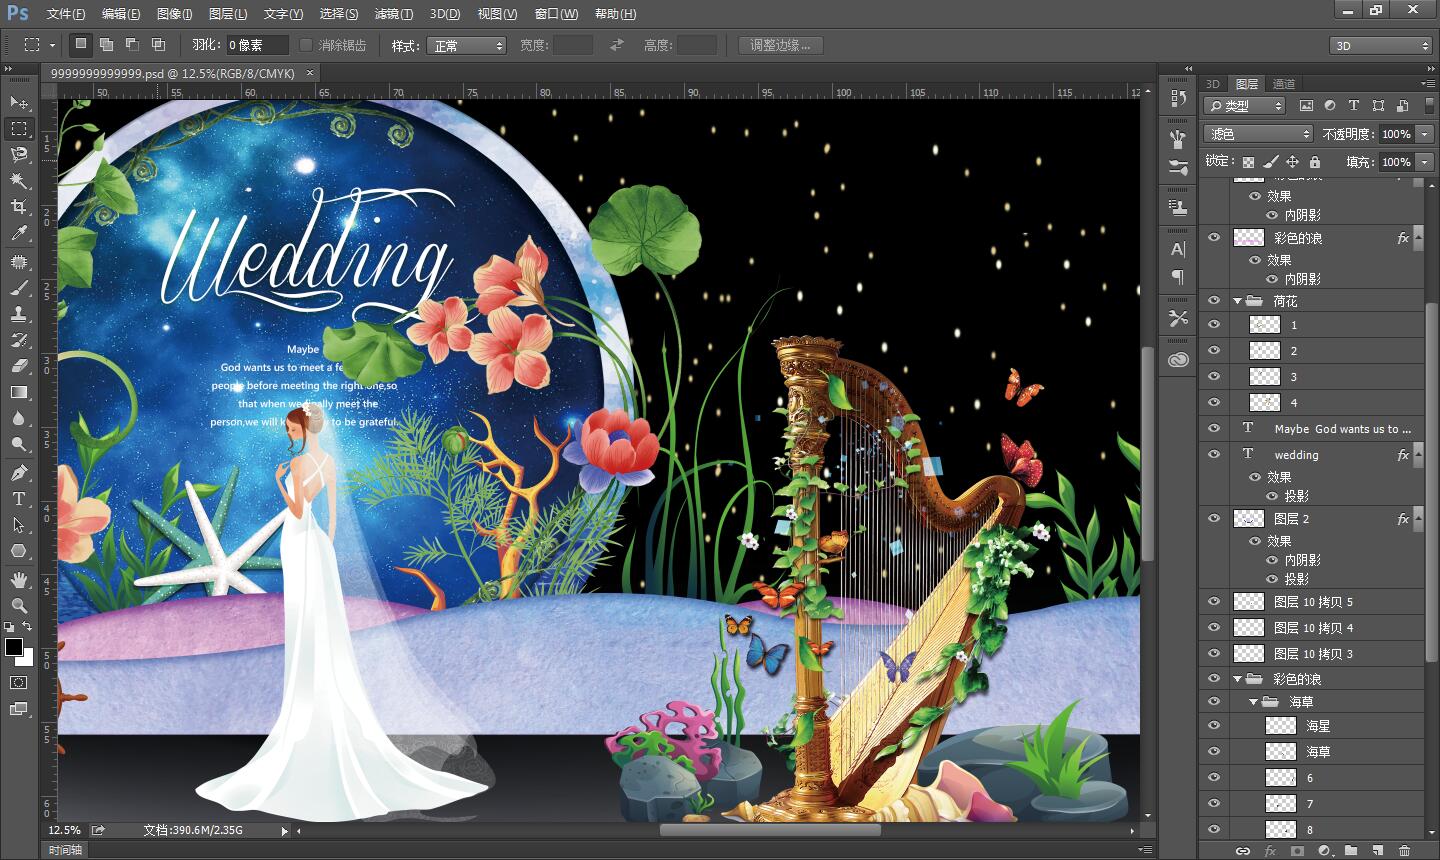This screenshot has width=1440, height=860.
Task: Select the Pen tool
Action: [x=19, y=473]
